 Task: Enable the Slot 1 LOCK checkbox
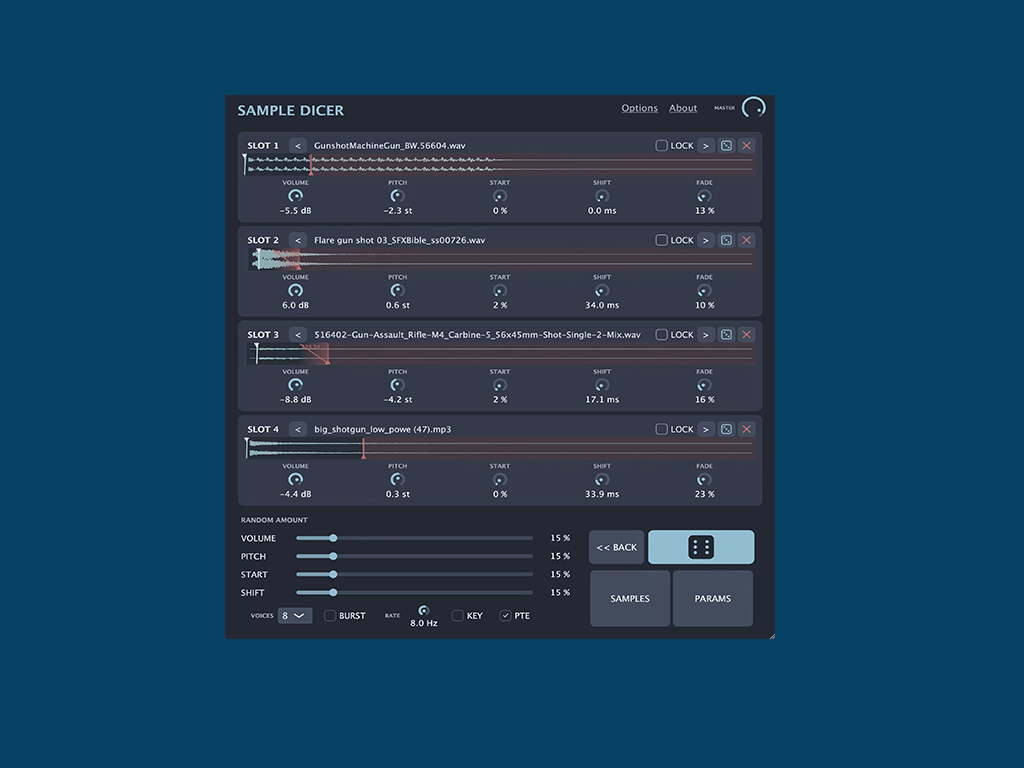pos(661,146)
